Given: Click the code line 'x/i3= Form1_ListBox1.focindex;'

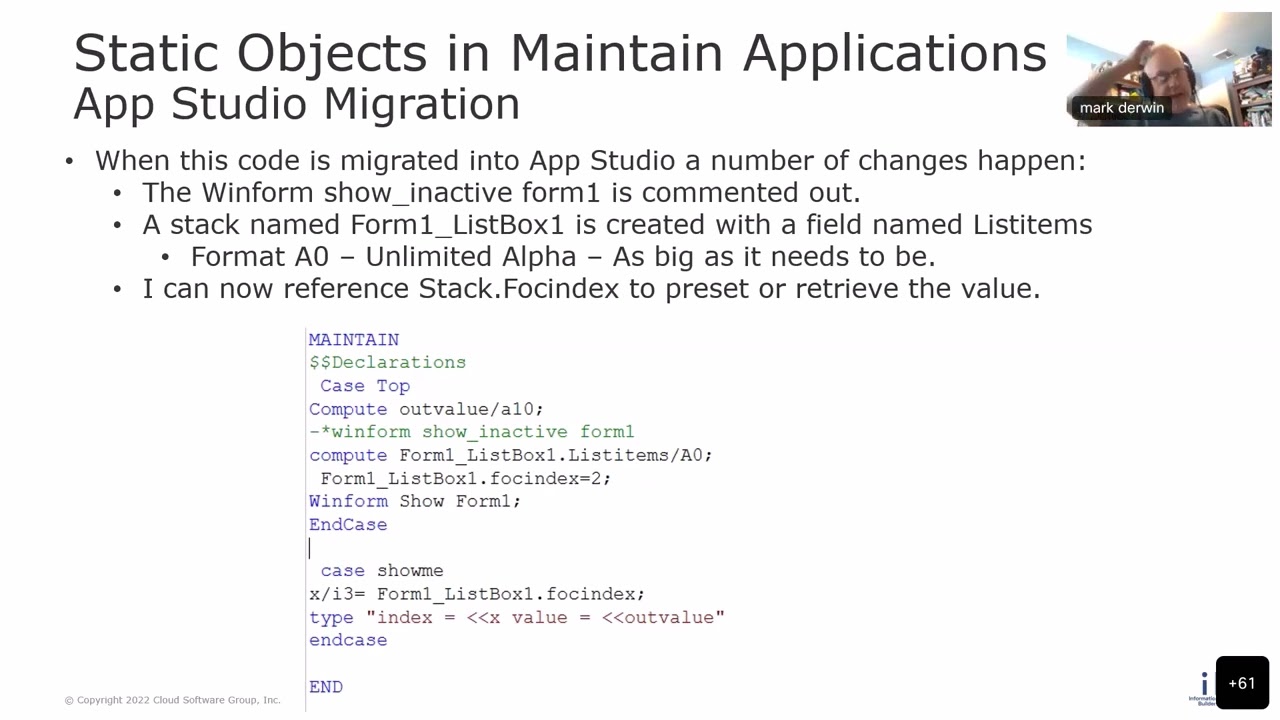Looking at the screenshot, I should (477, 594).
